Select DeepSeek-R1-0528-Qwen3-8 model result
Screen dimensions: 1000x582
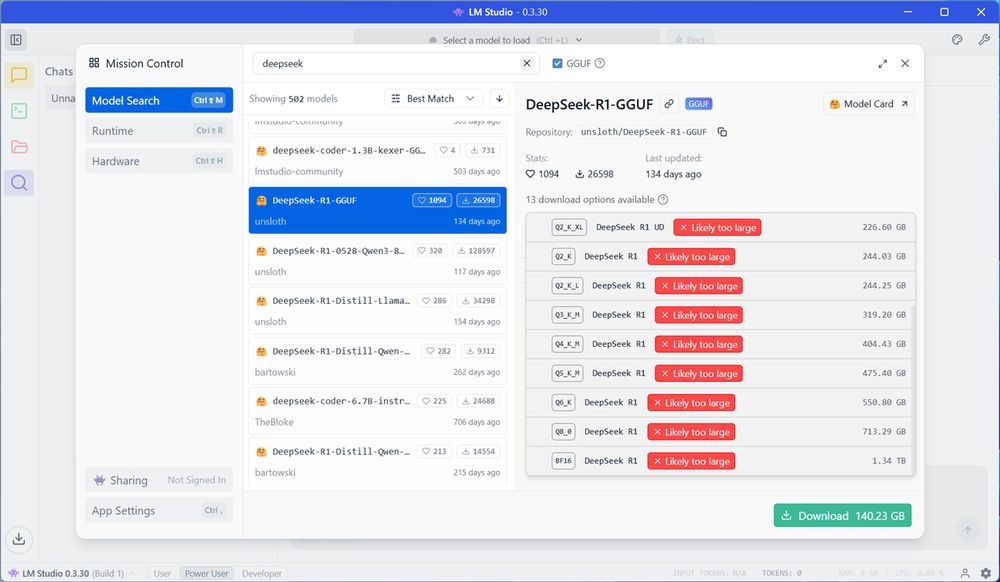point(378,261)
